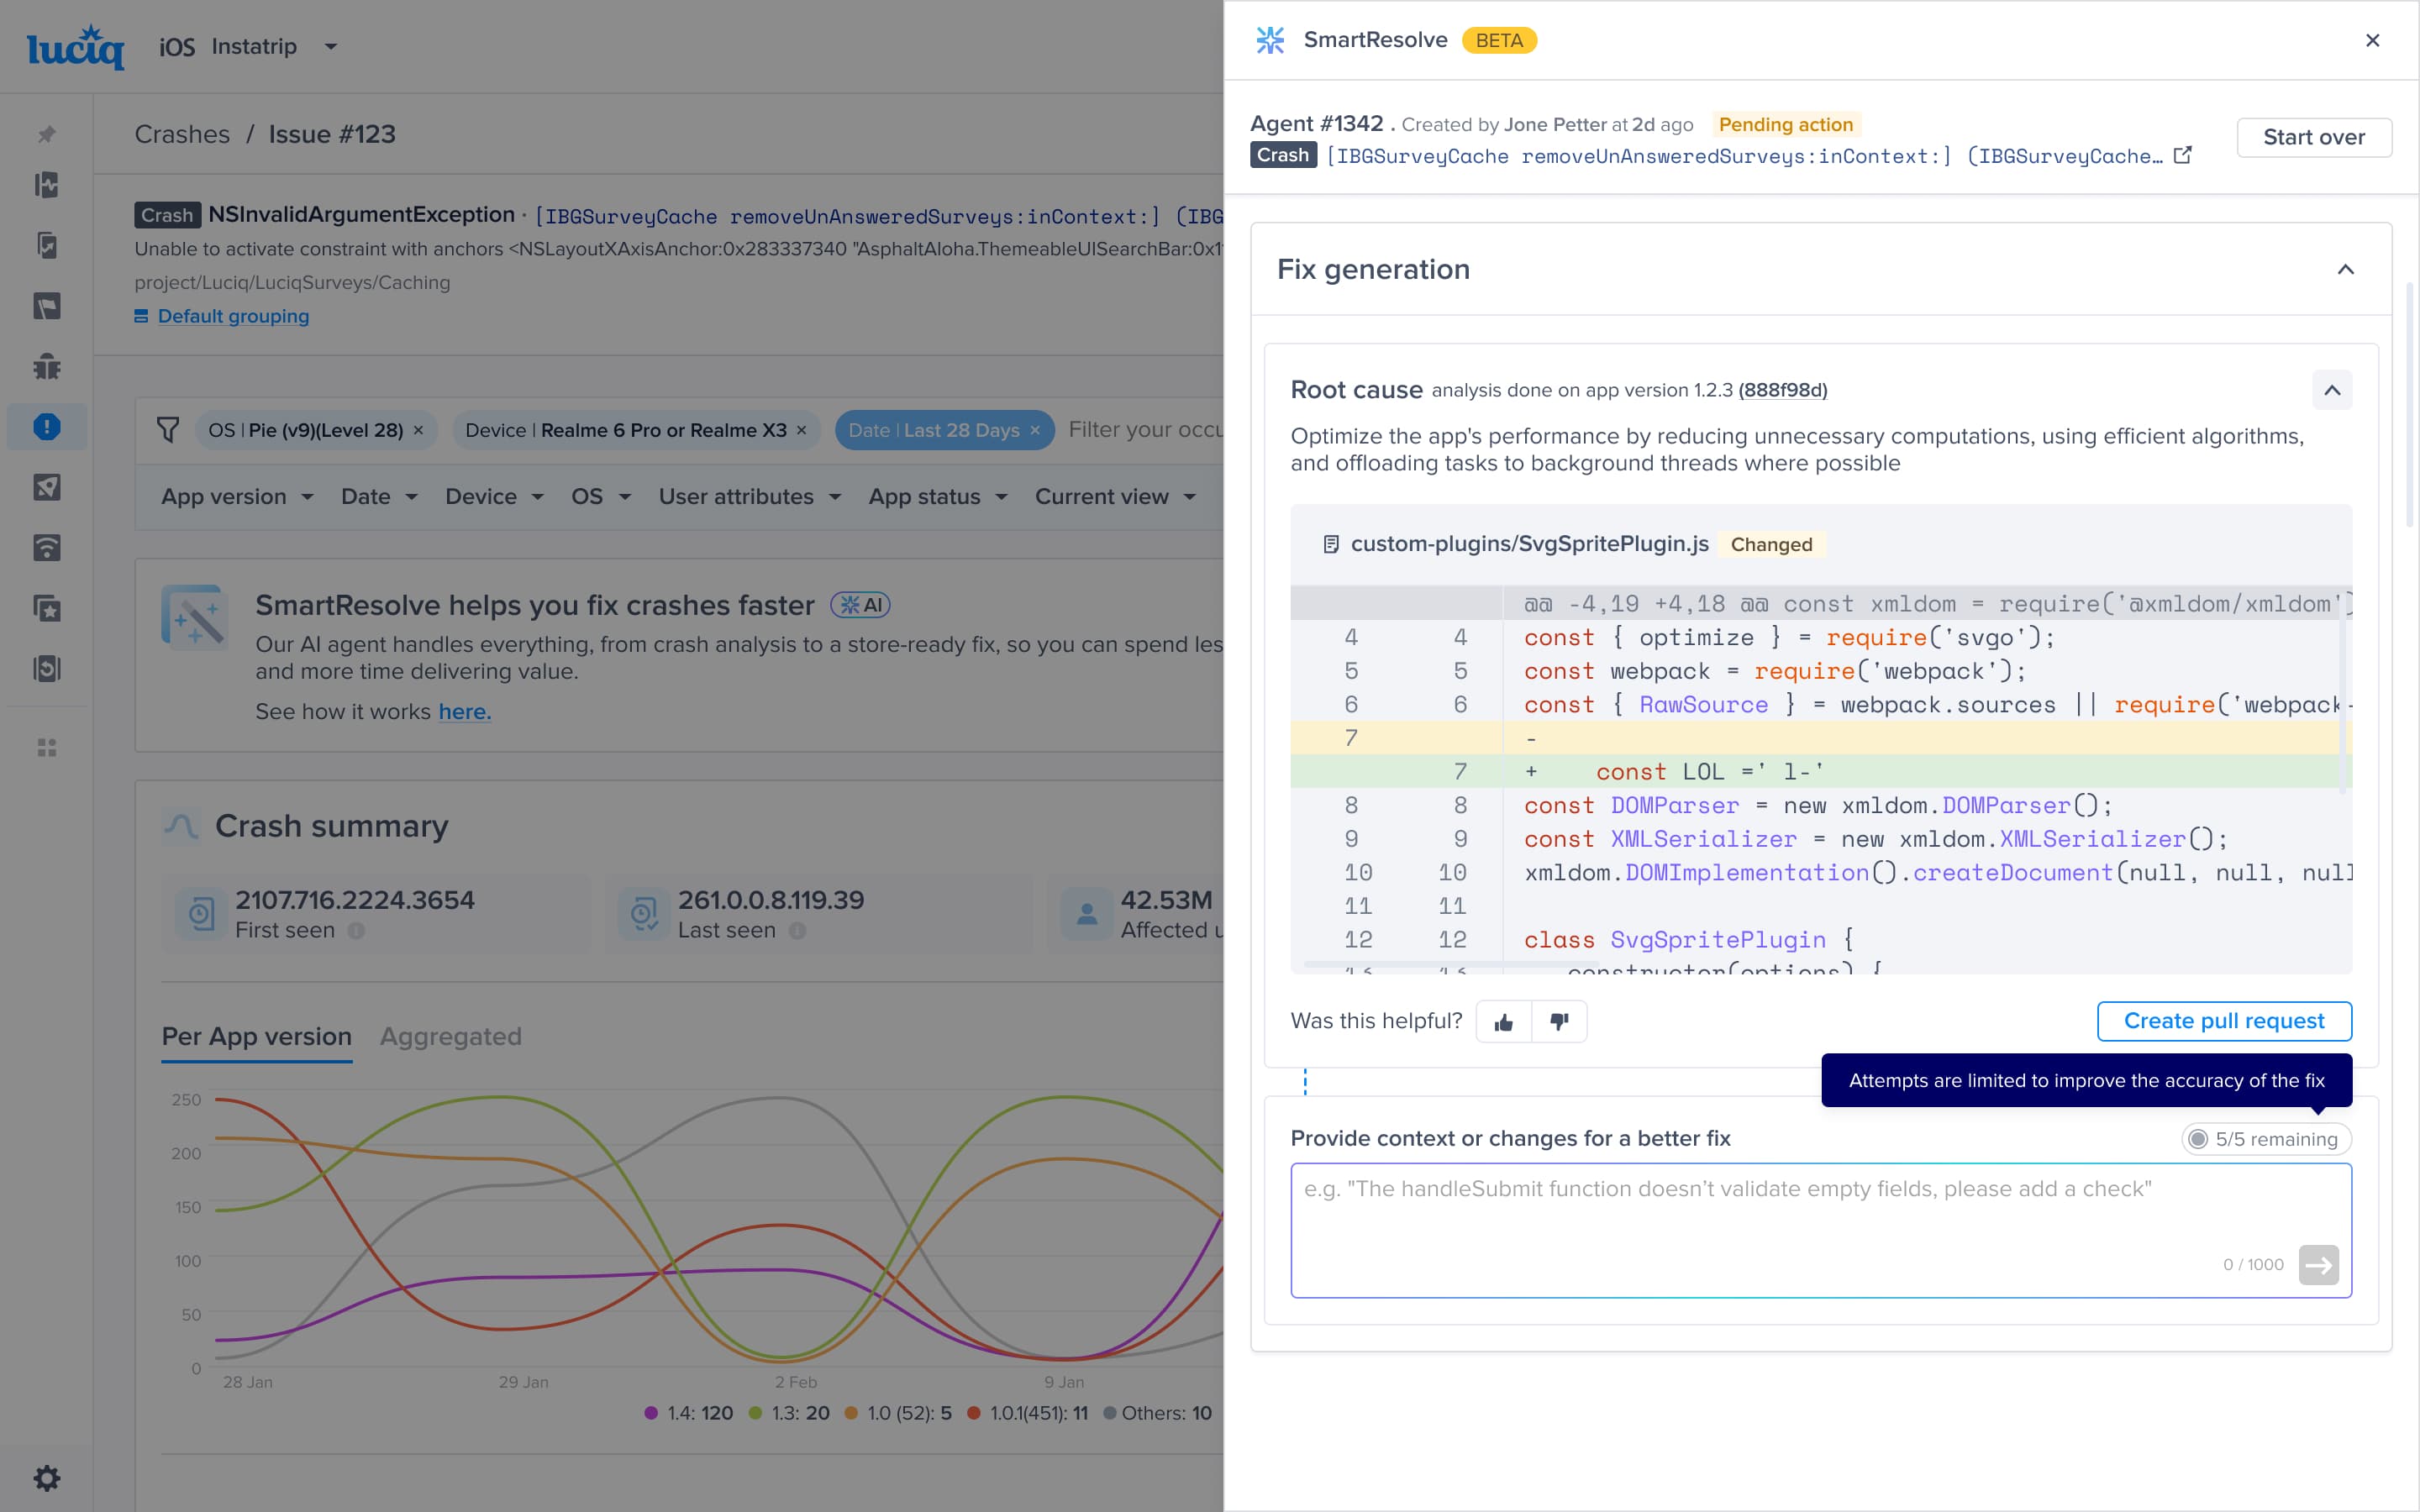Open the bug icon in sidebar

click(46, 366)
